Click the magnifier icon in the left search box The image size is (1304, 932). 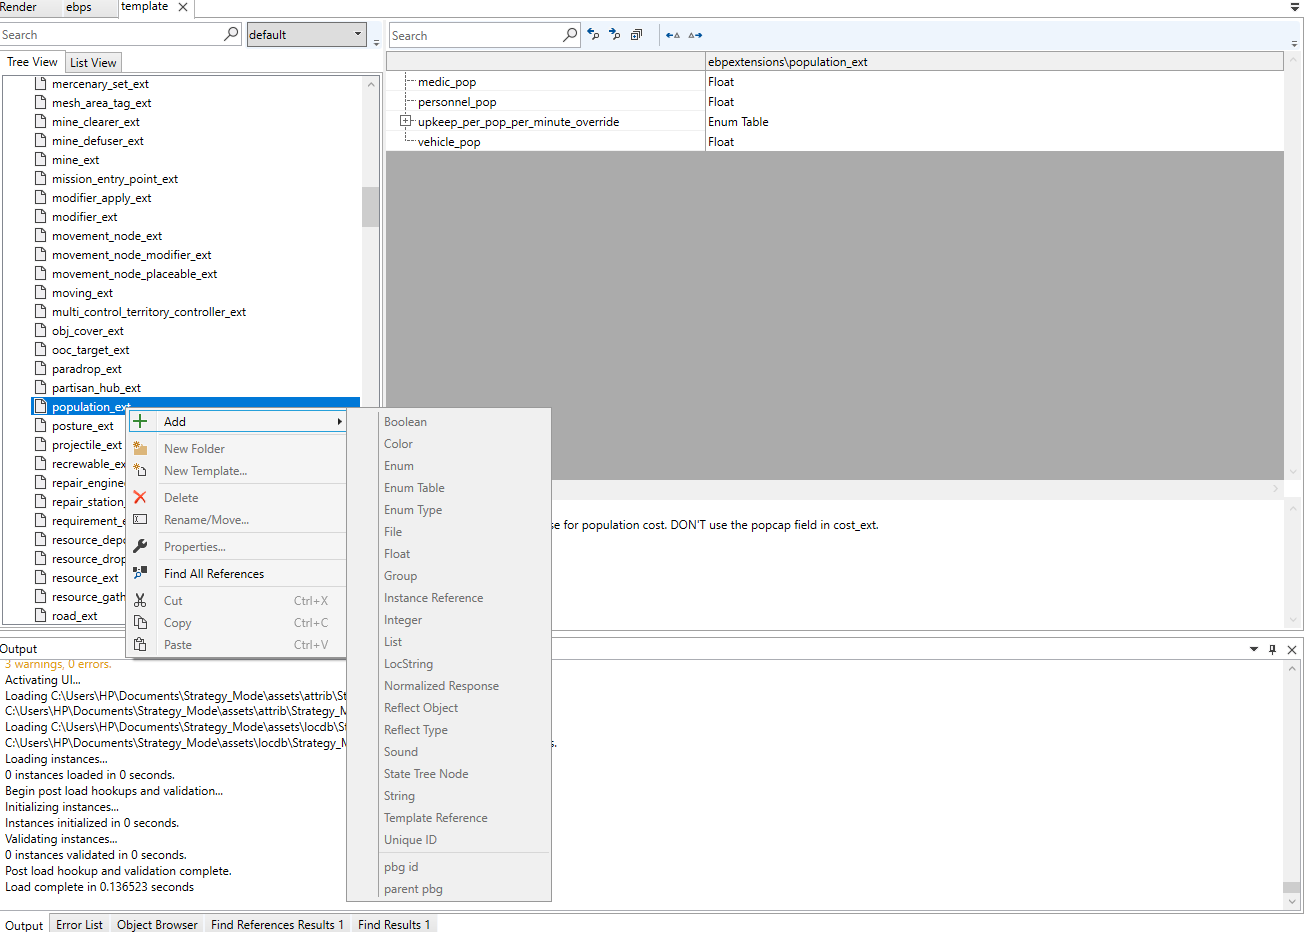click(231, 34)
